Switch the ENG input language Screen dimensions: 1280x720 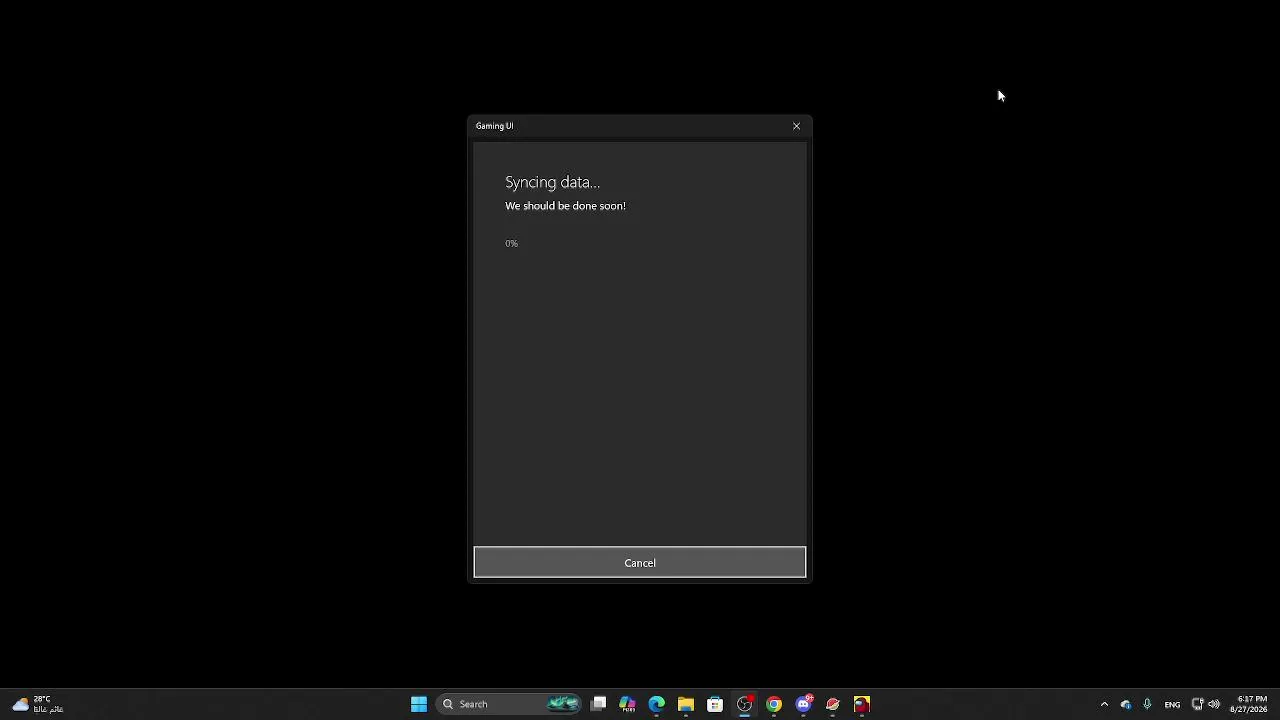(1172, 704)
